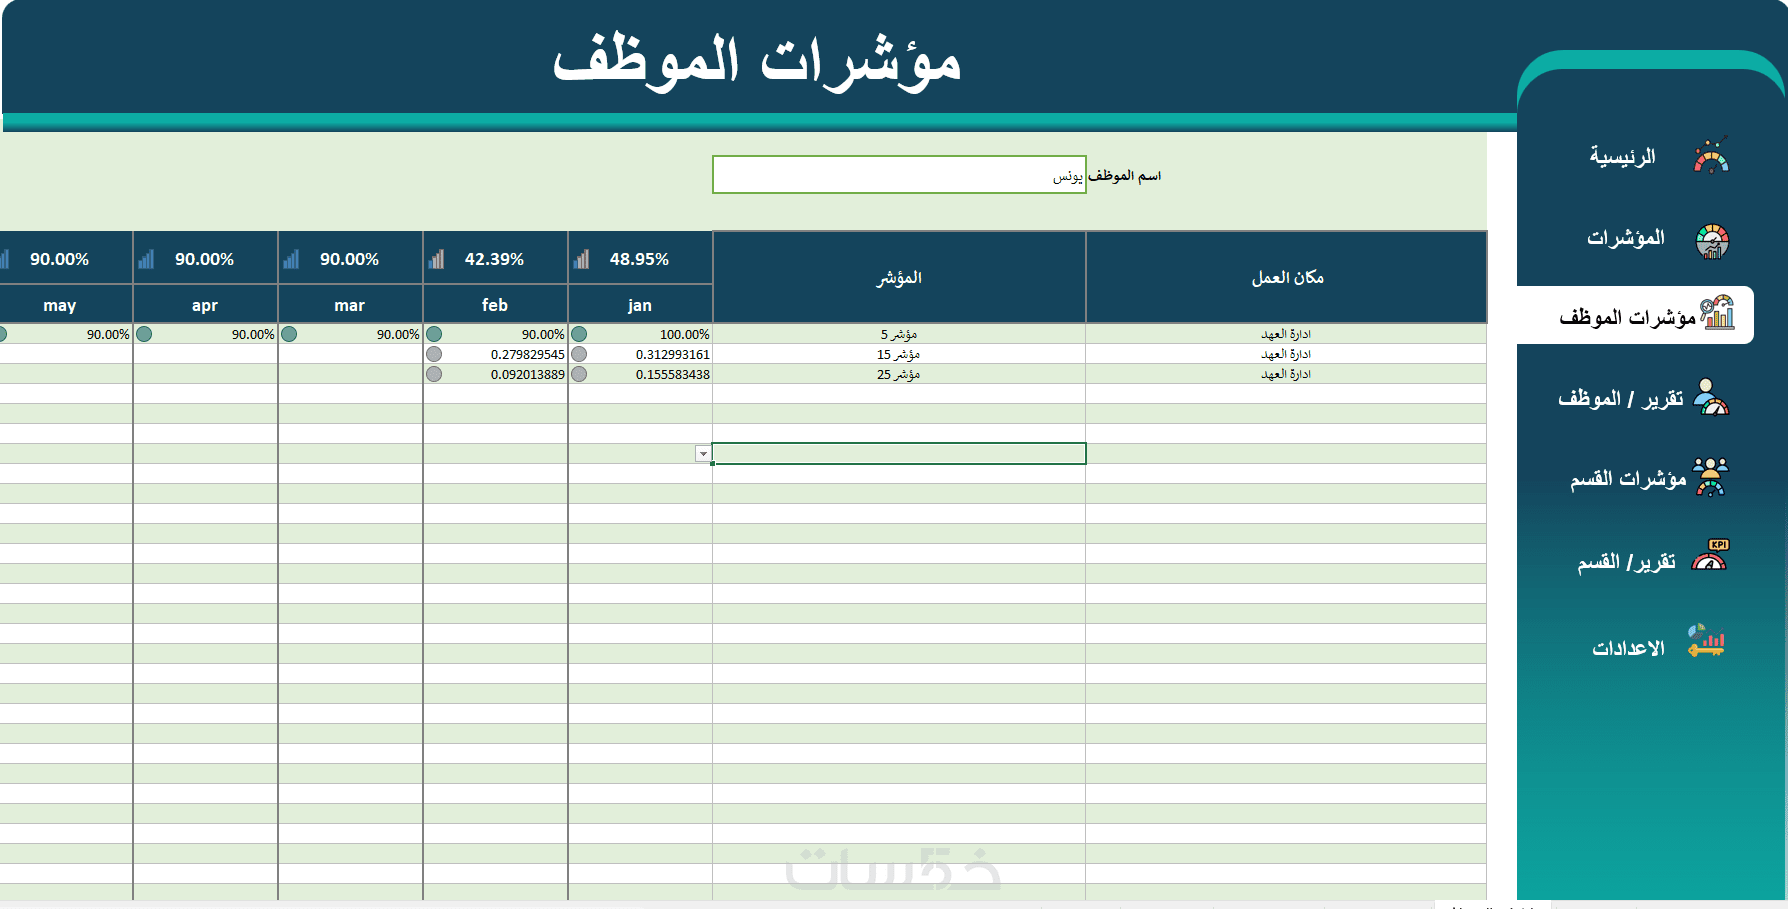Click the gauge icon beside الرئيسية
1788x909 pixels.
coord(1712,155)
